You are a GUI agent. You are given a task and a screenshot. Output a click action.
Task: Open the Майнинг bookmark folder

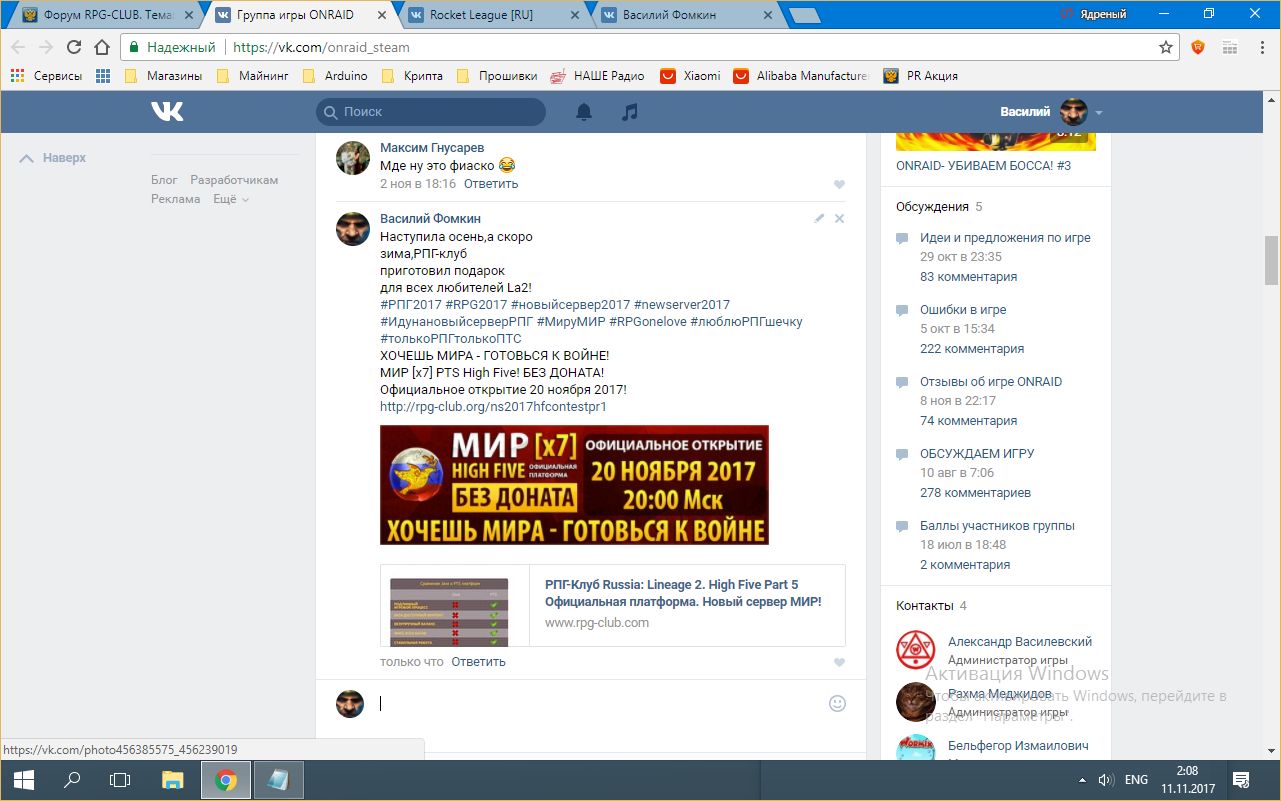click(x=253, y=76)
